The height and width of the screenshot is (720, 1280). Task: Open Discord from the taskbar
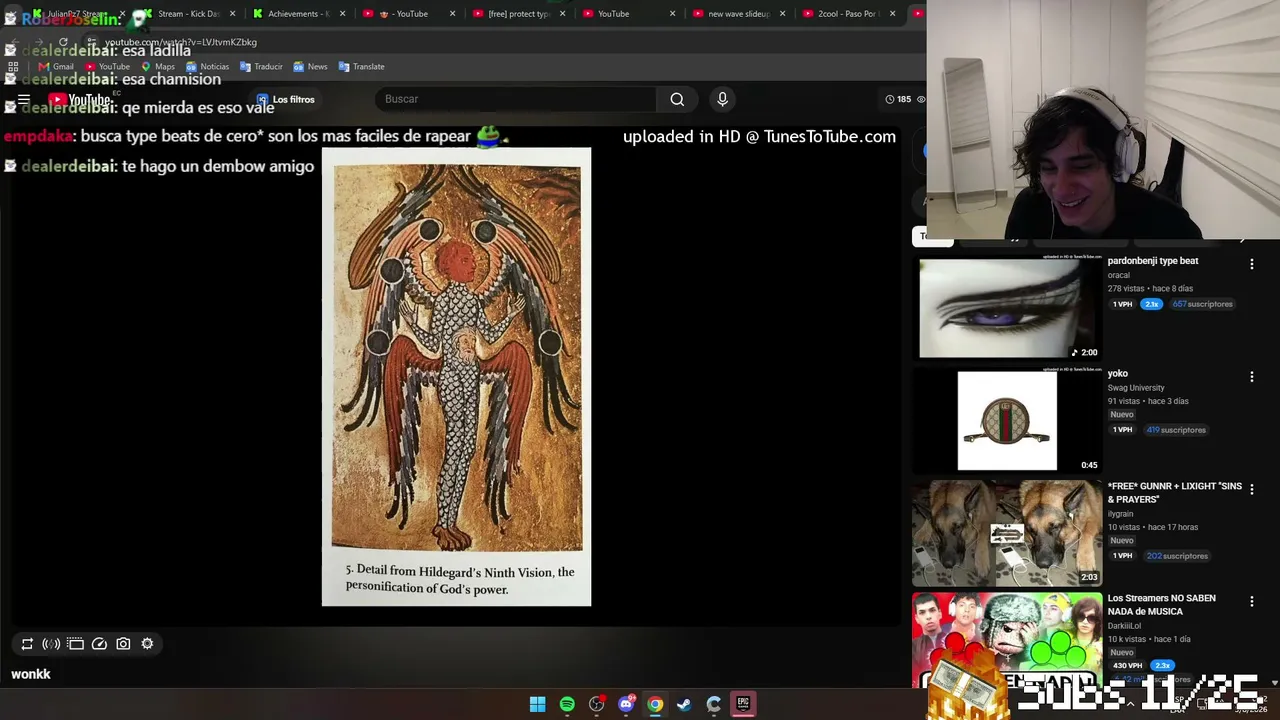click(626, 704)
